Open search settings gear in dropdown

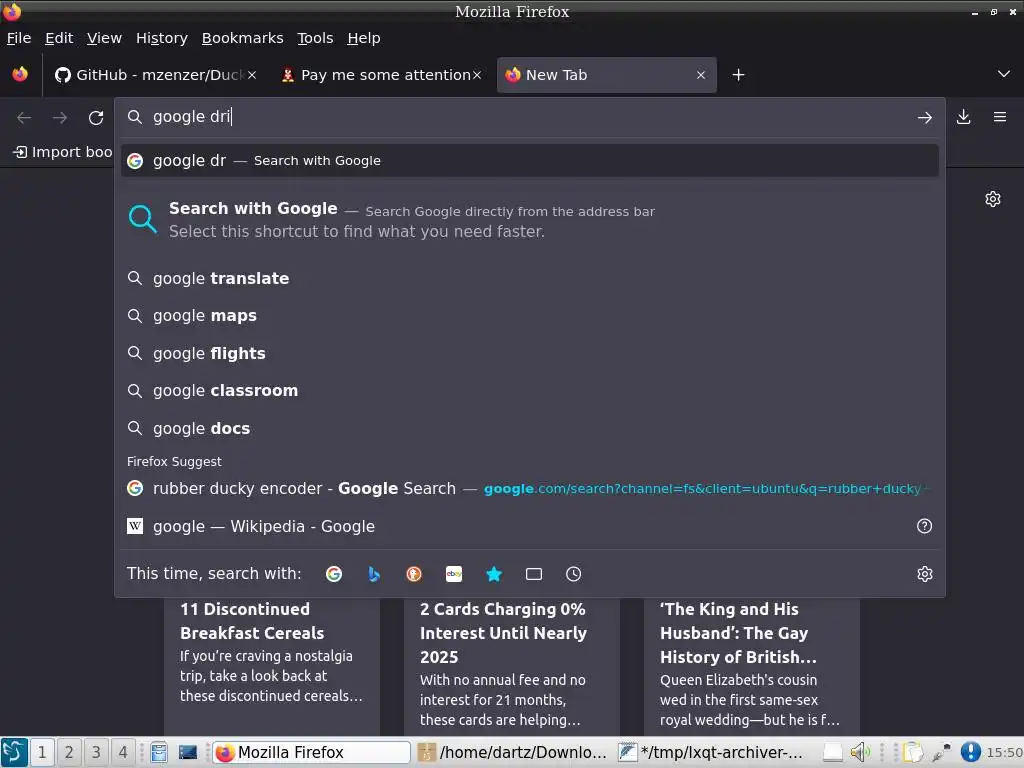[x=924, y=574]
